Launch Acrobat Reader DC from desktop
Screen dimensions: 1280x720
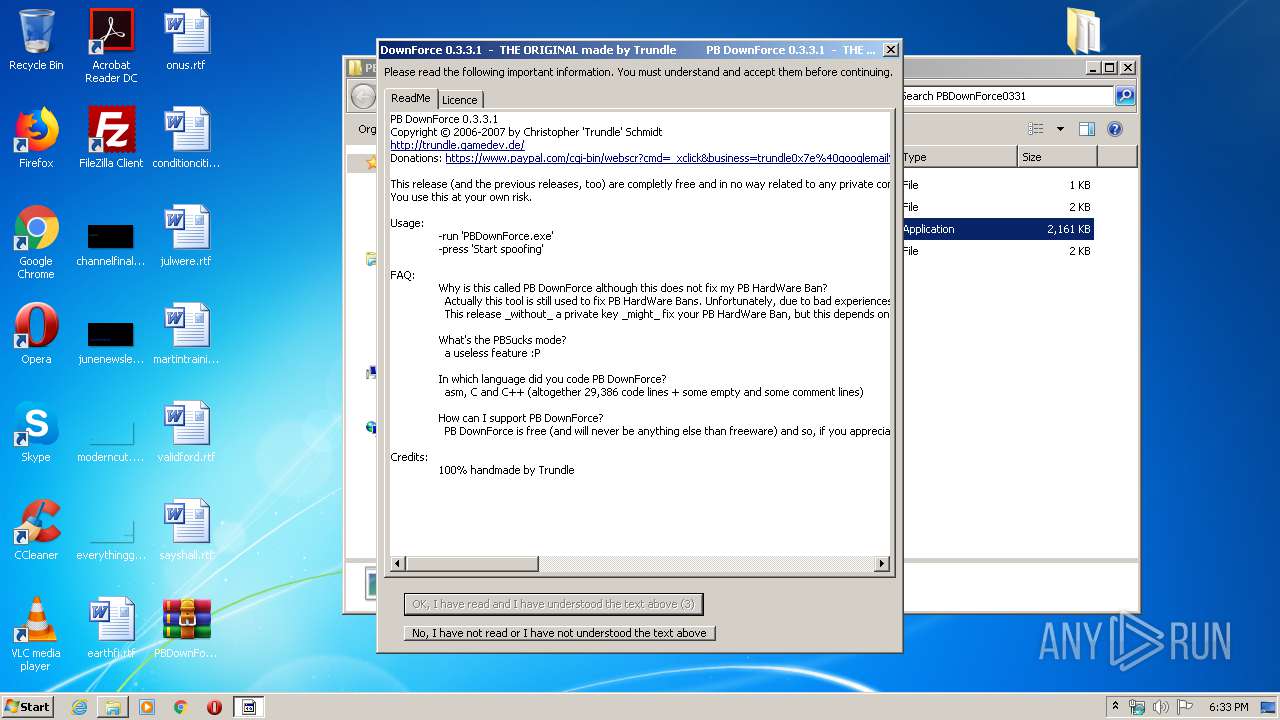pos(111,46)
